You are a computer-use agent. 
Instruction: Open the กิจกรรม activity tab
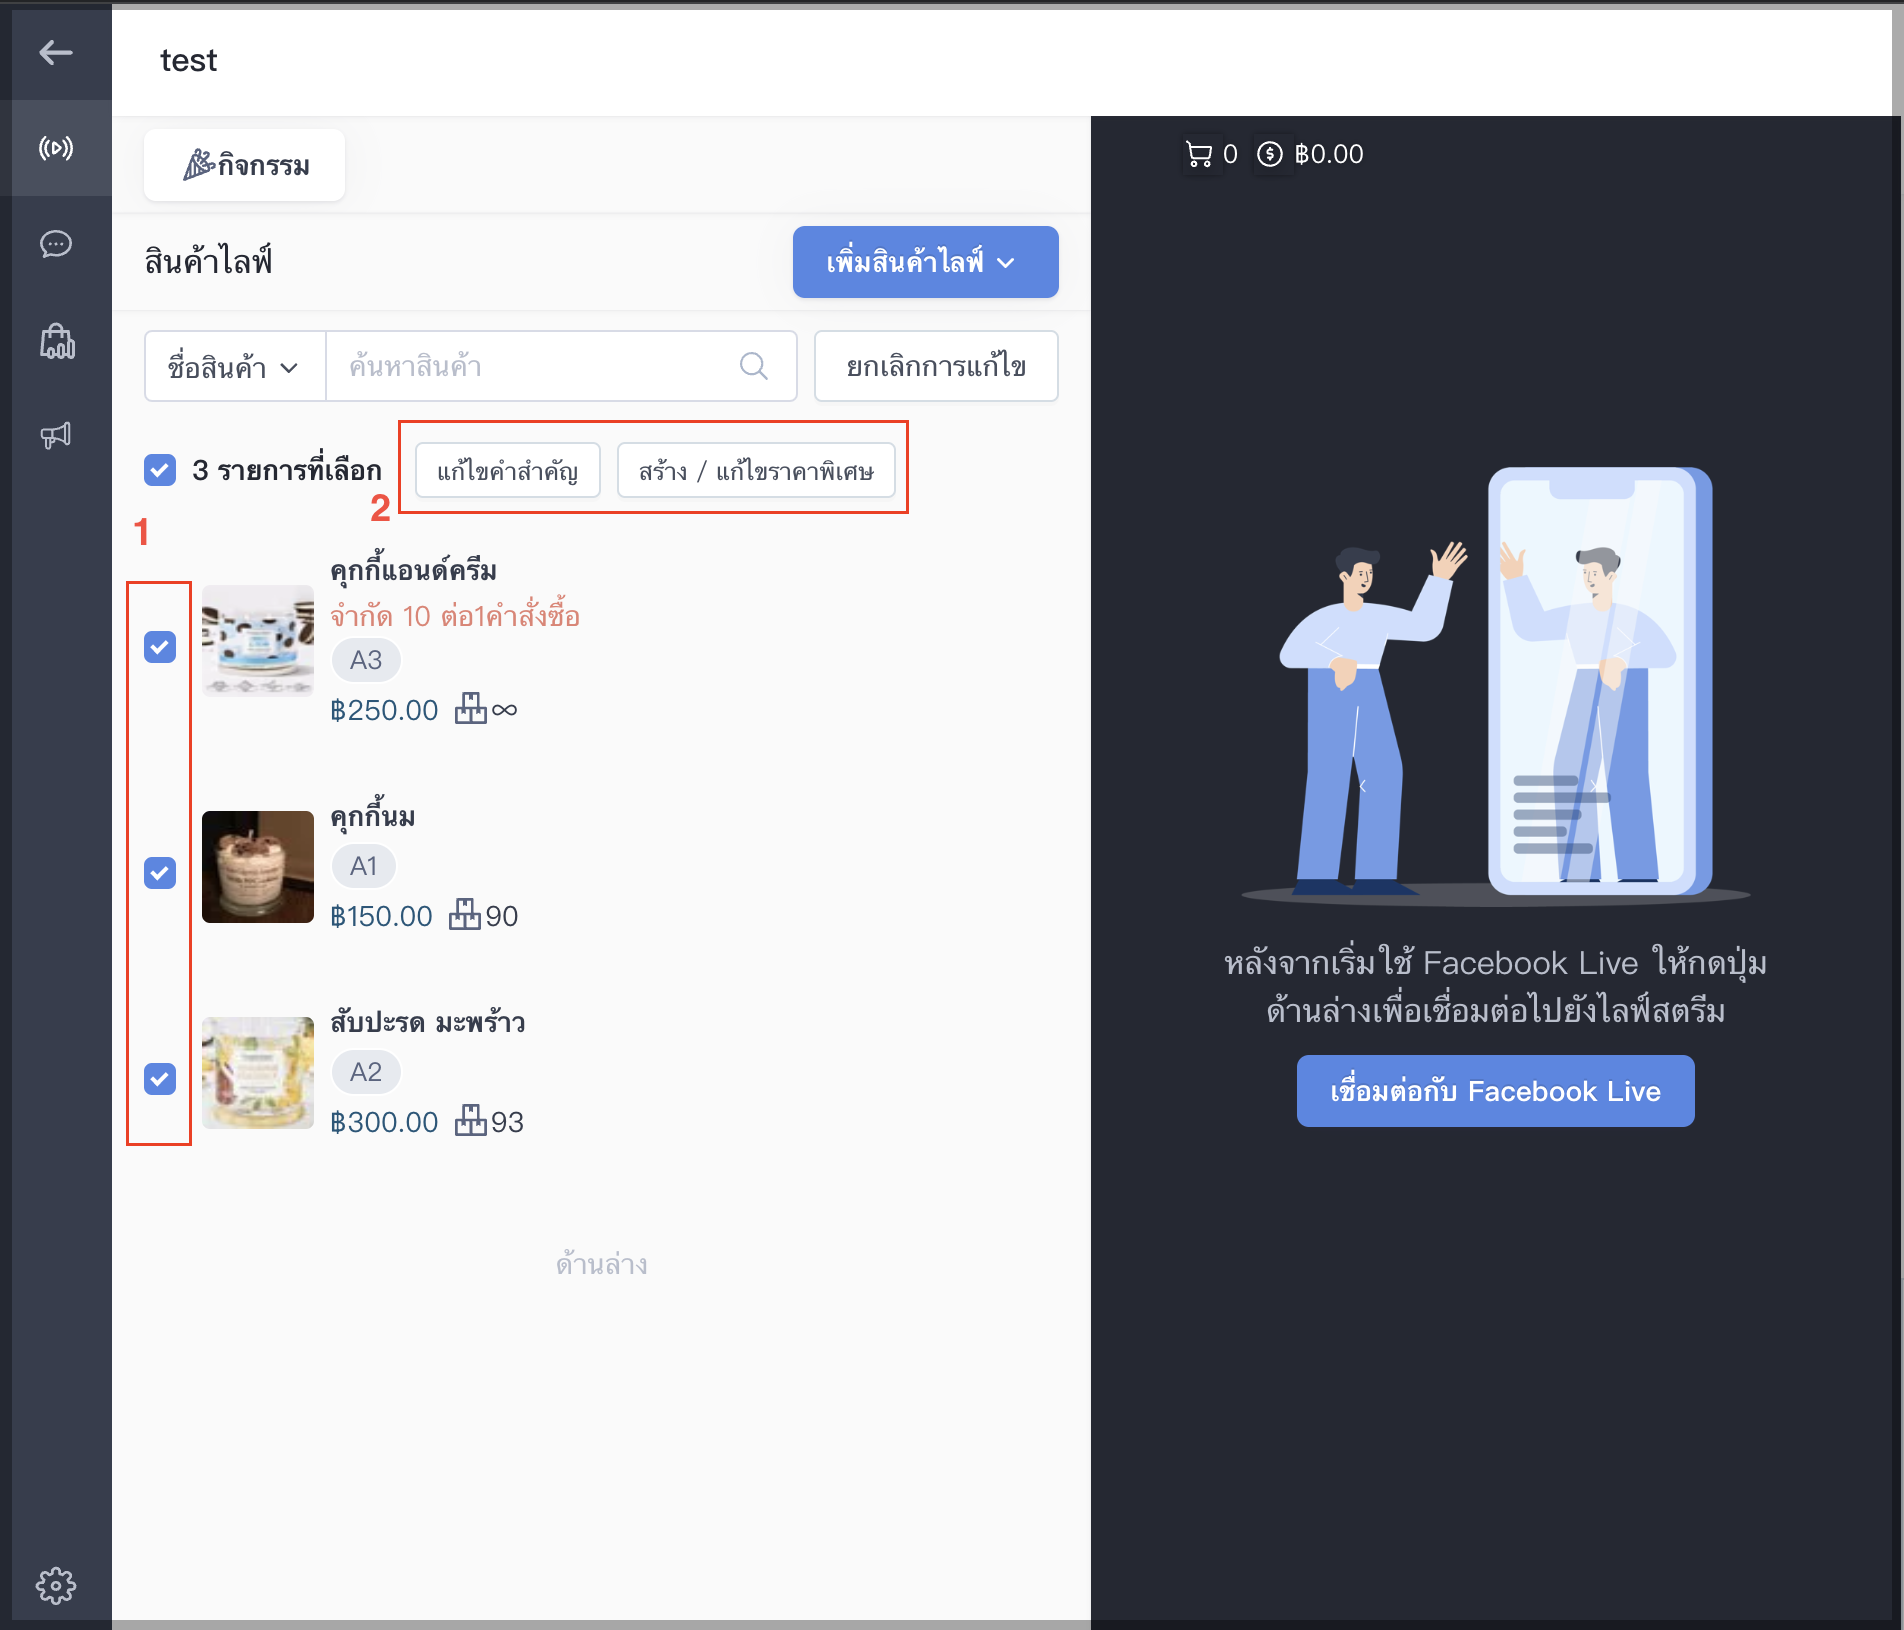(245, 165)
